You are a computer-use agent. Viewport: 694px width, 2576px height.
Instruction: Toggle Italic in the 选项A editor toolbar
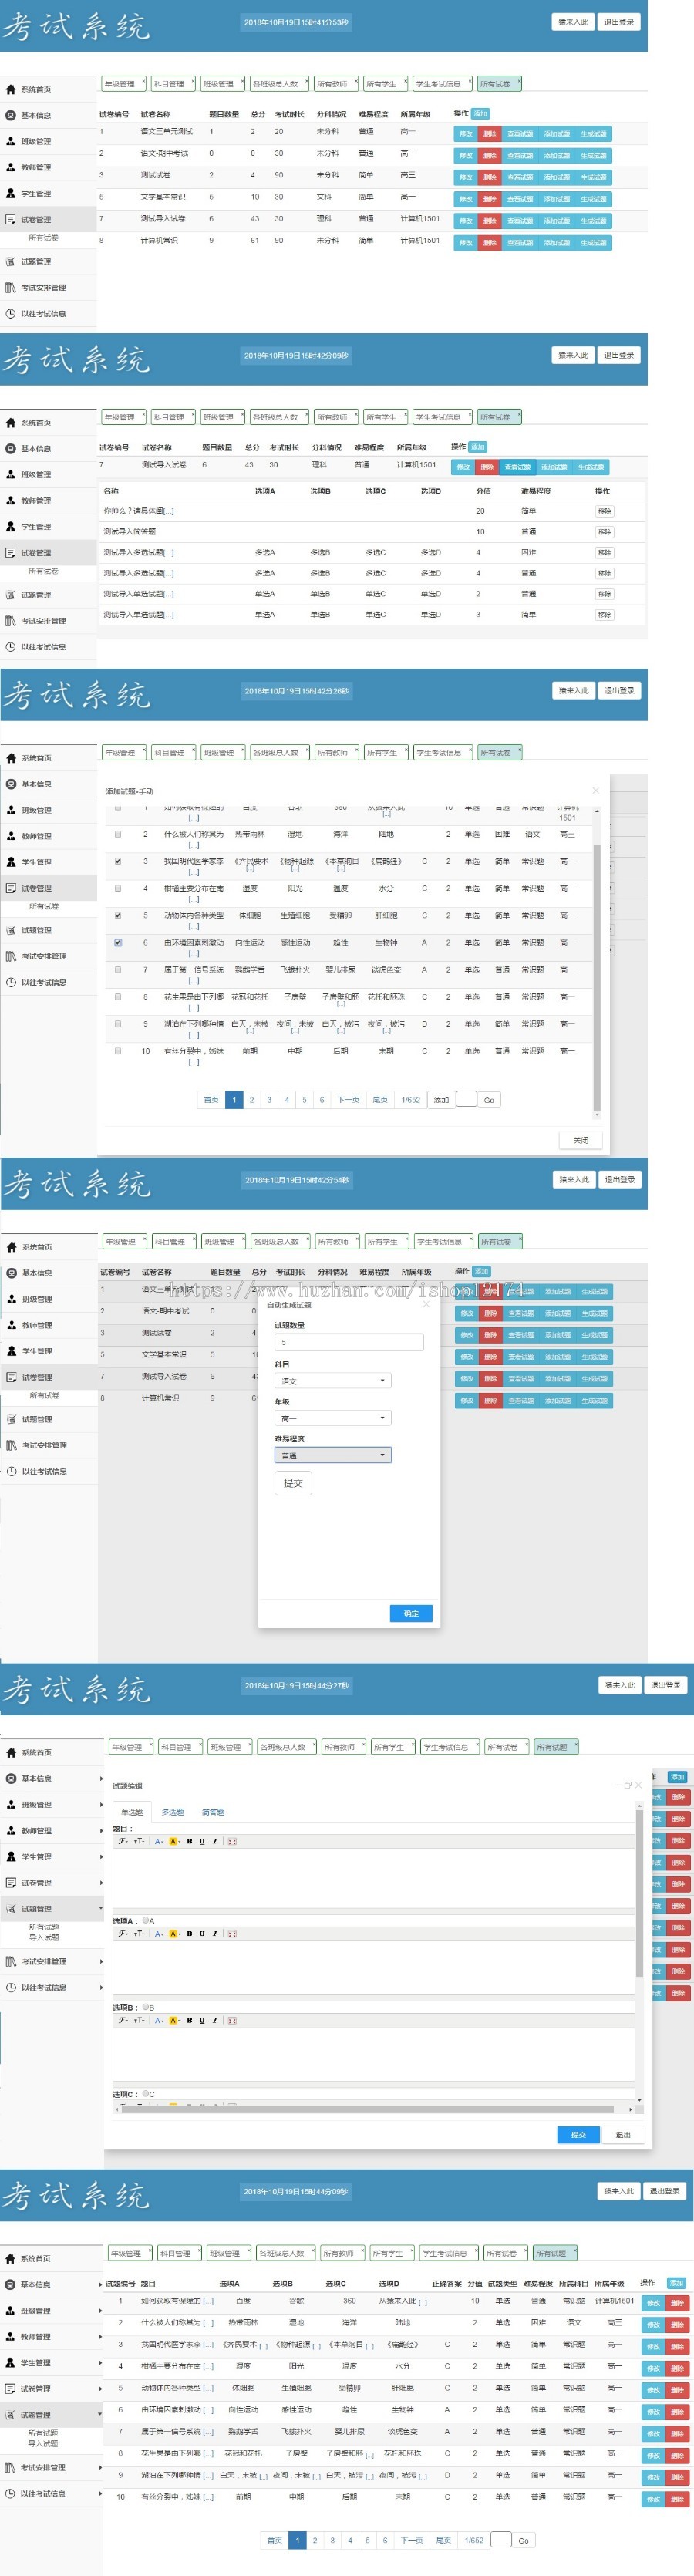pyautogui.click(x=214, y=1934)
